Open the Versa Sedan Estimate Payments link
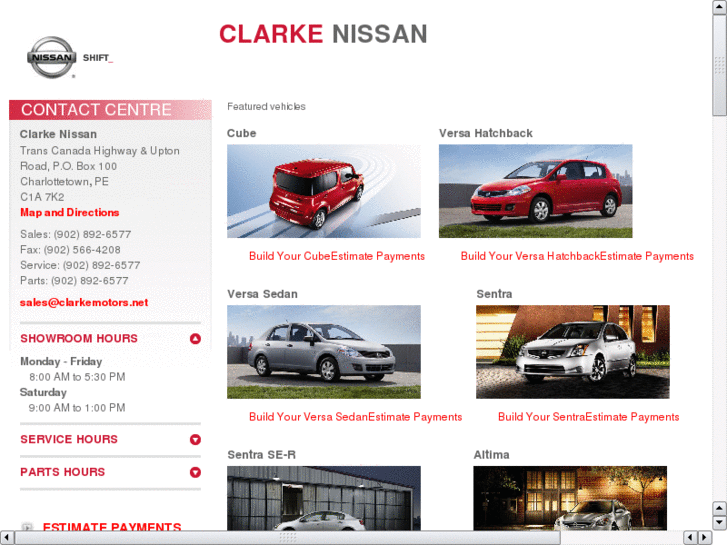The image size is (727, 545). [415, 417]
